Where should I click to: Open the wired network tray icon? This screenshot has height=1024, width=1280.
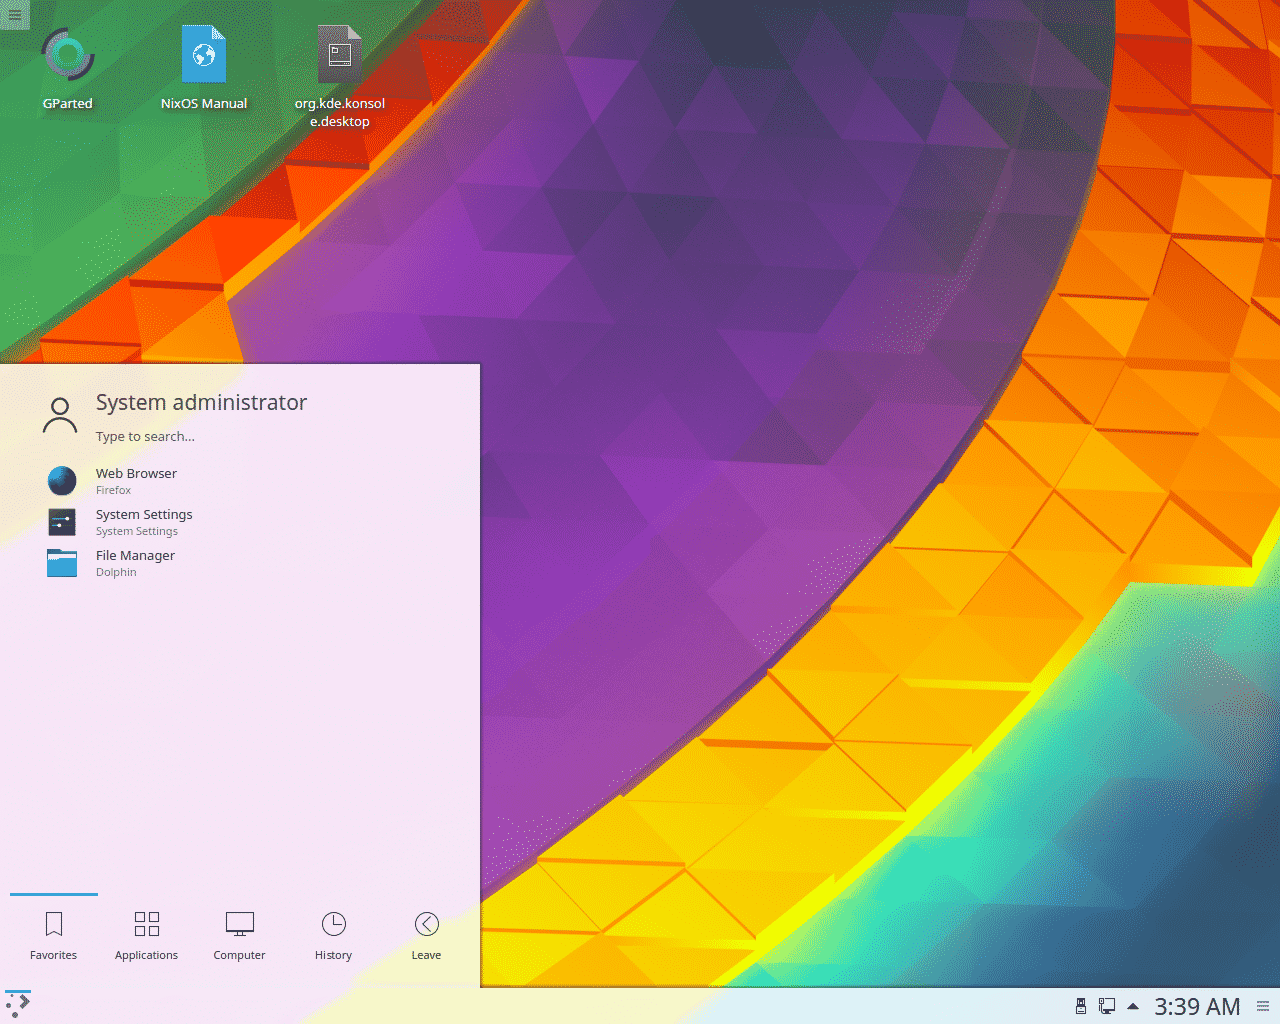click(x=1107, y=1006)
